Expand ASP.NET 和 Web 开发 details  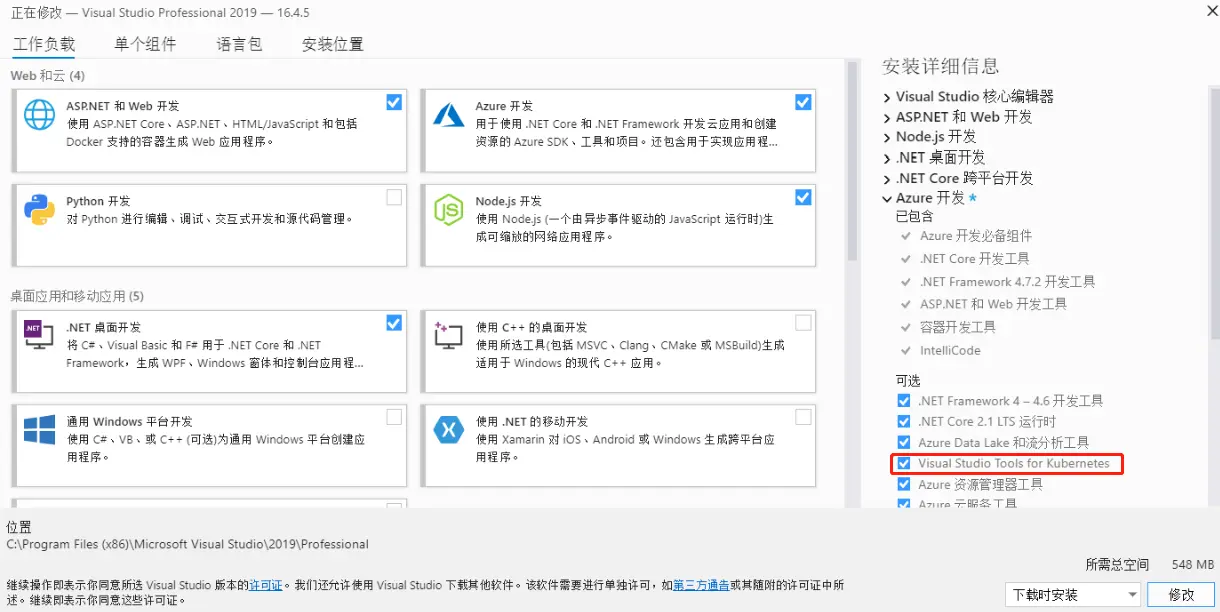pos(887,117)
